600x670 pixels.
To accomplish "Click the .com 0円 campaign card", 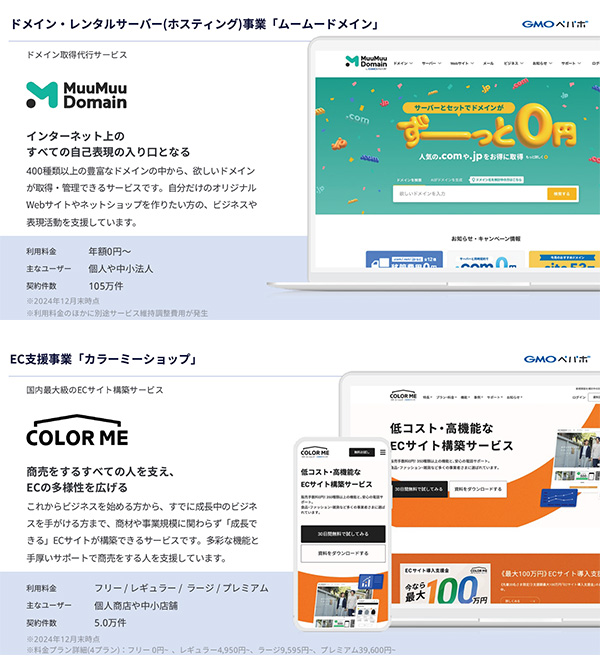I will tap(486, 259).
